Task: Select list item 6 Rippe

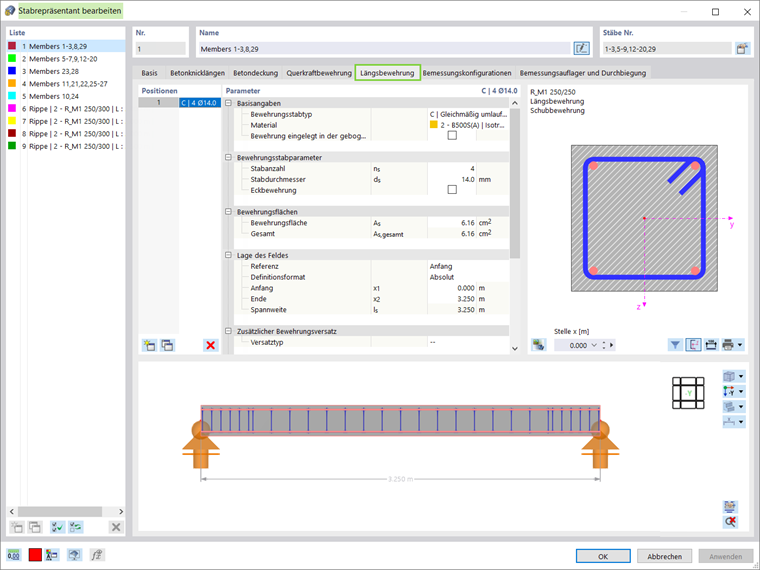Action: tap(66, 109)
